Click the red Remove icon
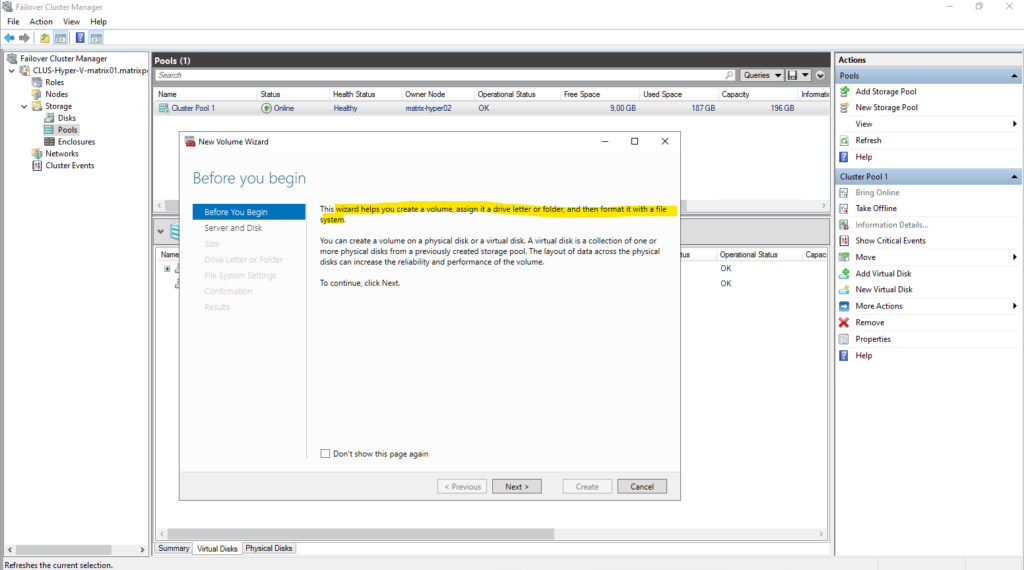The height and width of the screenshot is (570, 1024). click(x=845, y=323)
